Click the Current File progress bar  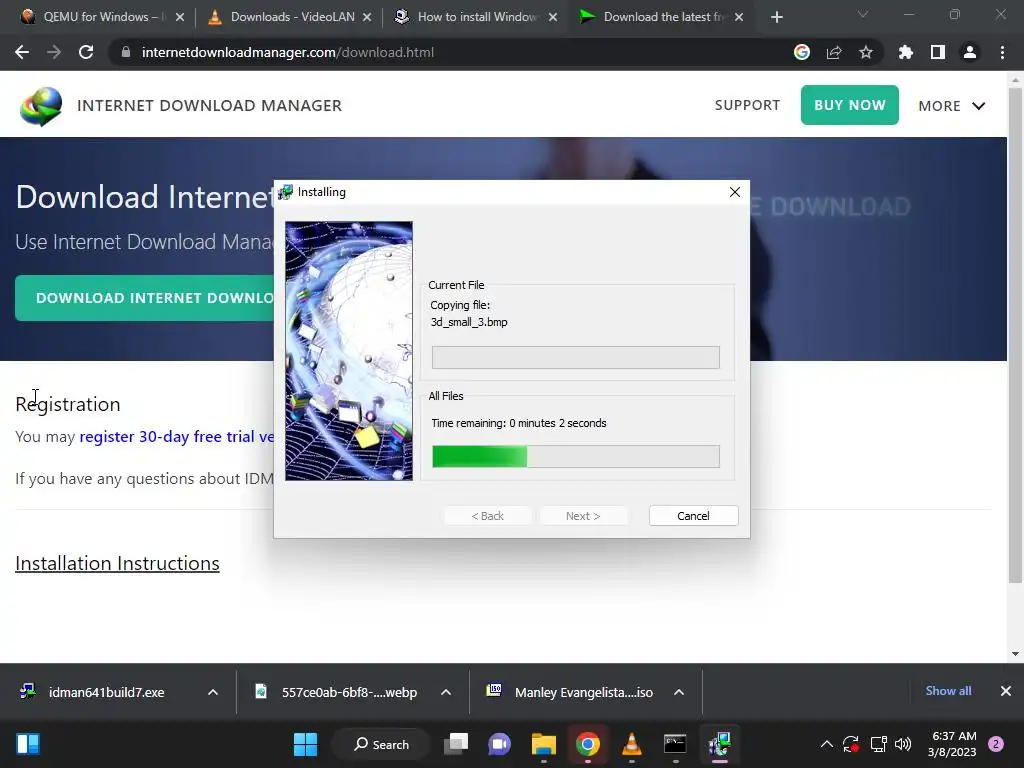coord(576,358)
